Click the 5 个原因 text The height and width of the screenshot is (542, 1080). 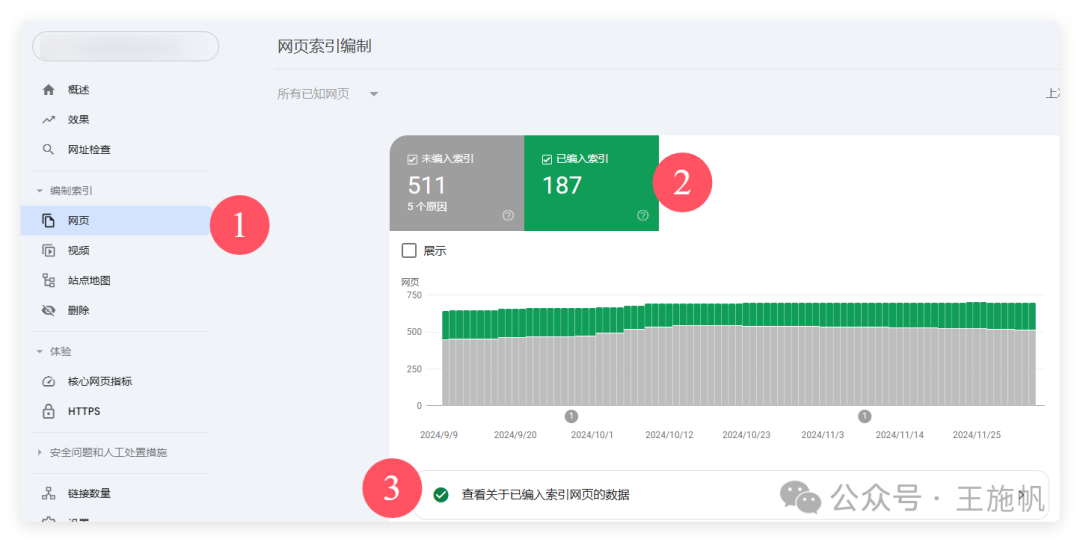[427, 207]
